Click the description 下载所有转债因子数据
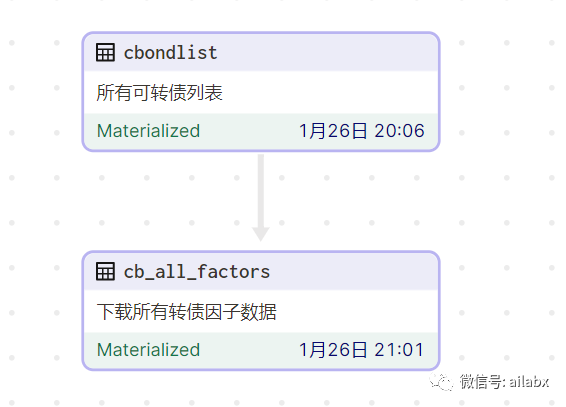Screen dimensions: 566x407 pyautogui.click(x=187, y=312)
